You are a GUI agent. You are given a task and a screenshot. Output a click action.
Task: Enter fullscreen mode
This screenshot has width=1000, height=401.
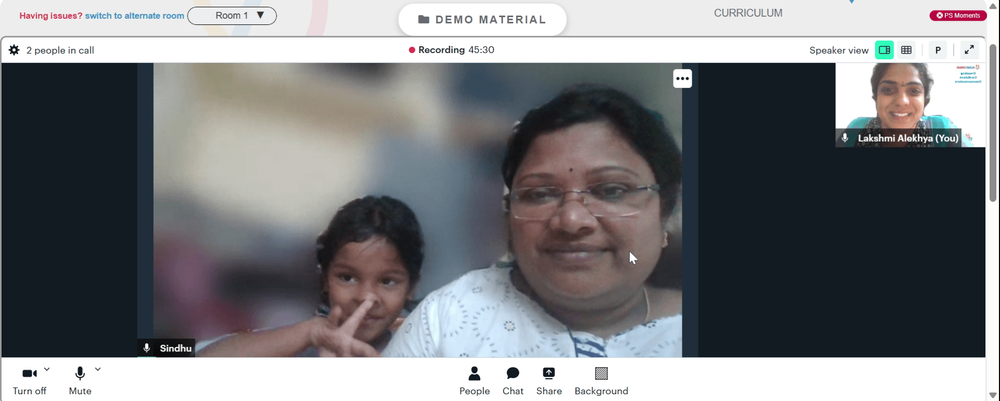coord(969,50)
